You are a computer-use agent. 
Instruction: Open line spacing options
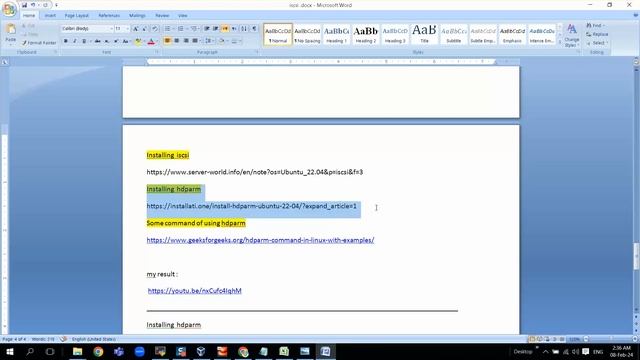click(x=209, y=41)
